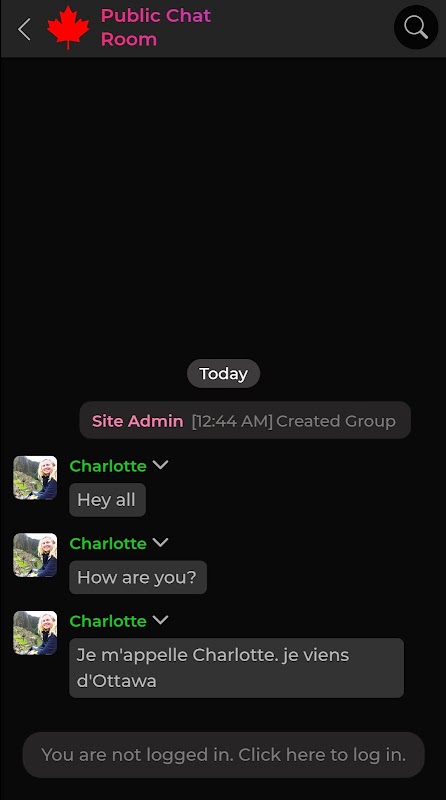Click the red maple leaf logo
Screen dimensions: 446x800
click(68, 28)
